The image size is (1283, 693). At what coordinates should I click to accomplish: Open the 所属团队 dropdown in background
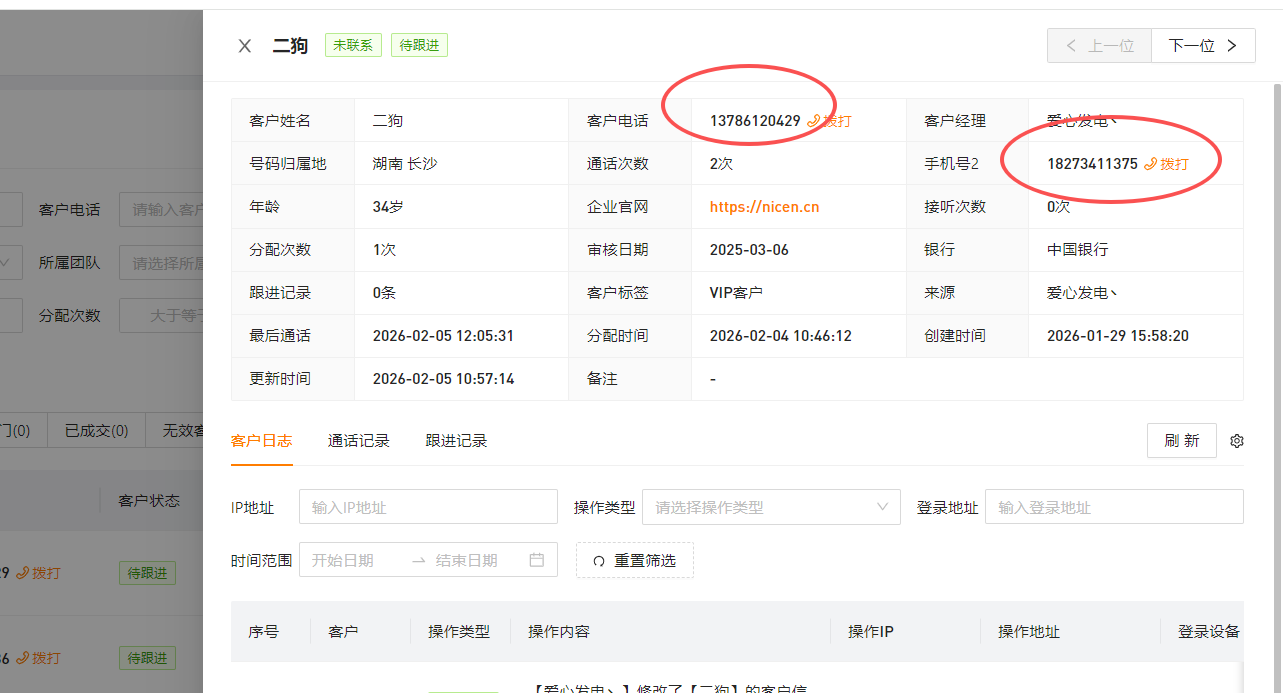click(165, 263)
